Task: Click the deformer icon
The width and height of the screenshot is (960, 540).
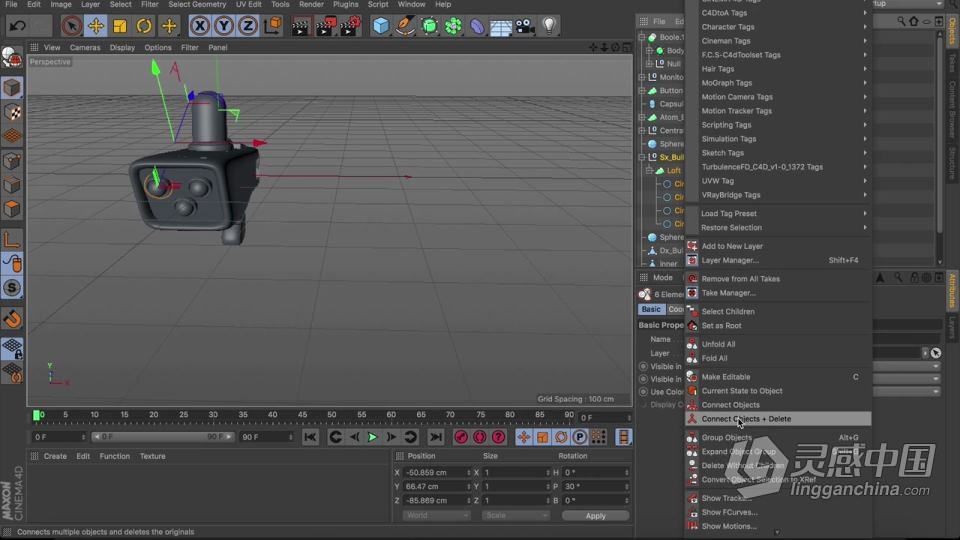Action: pos(477,26)
